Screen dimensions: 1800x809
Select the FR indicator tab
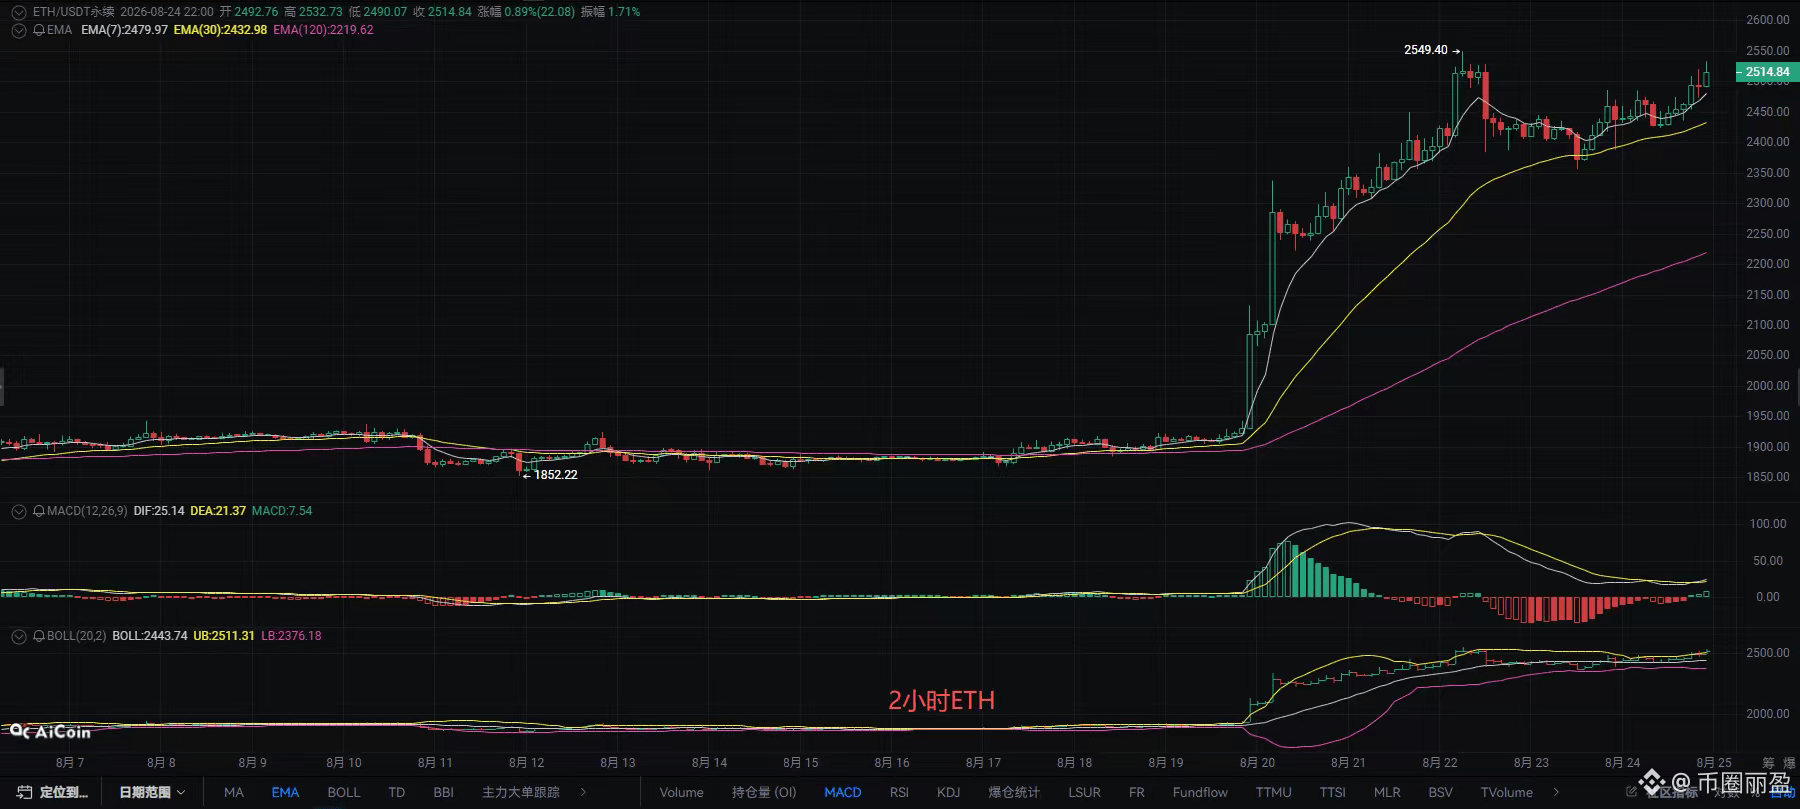[1137, 792]
